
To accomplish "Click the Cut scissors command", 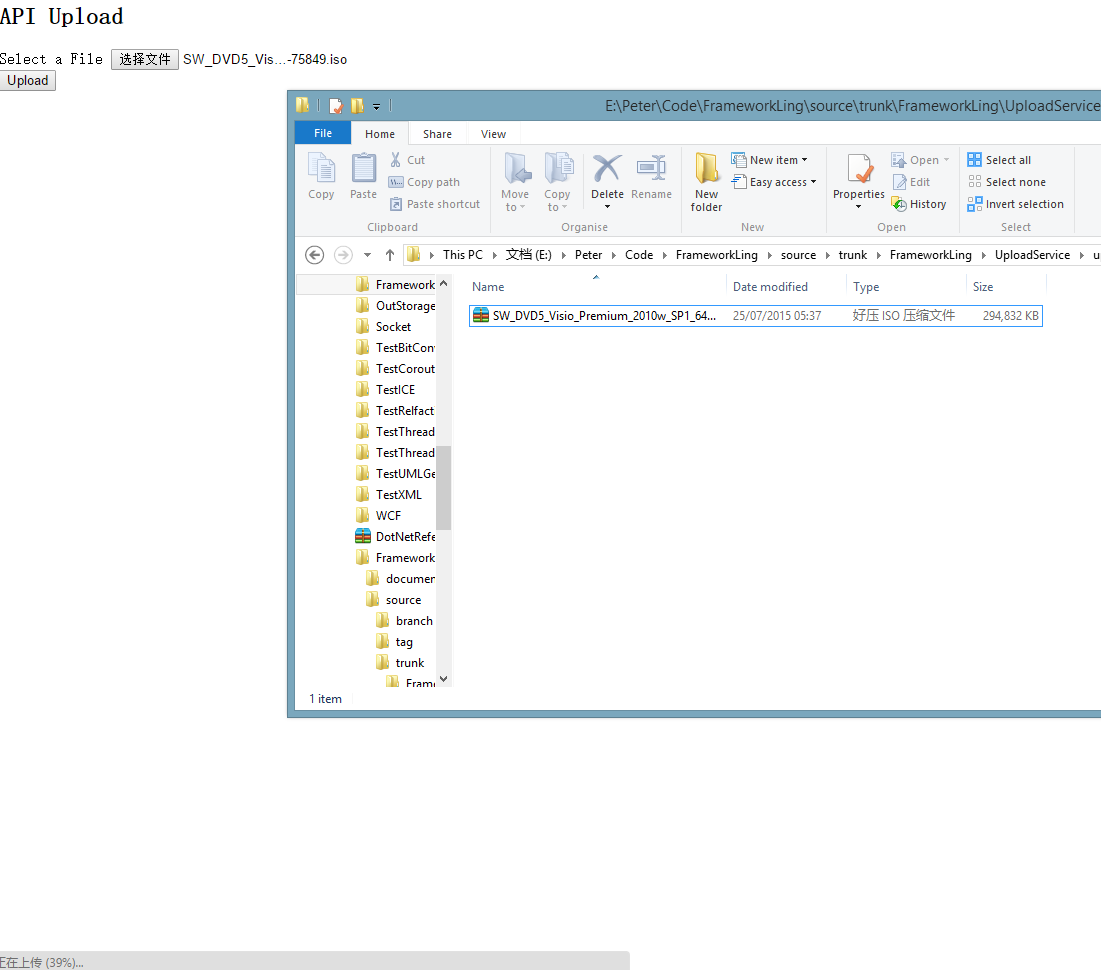I will (407, 160).
